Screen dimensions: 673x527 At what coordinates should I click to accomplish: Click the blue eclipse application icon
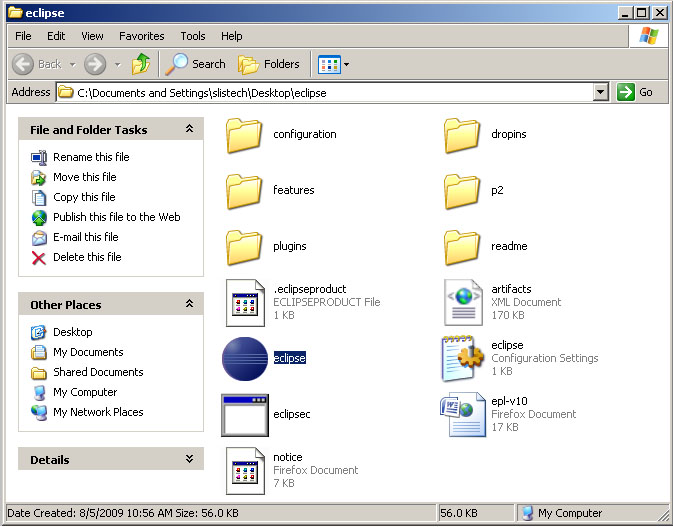pyautogui.click(x=245, y=359)
